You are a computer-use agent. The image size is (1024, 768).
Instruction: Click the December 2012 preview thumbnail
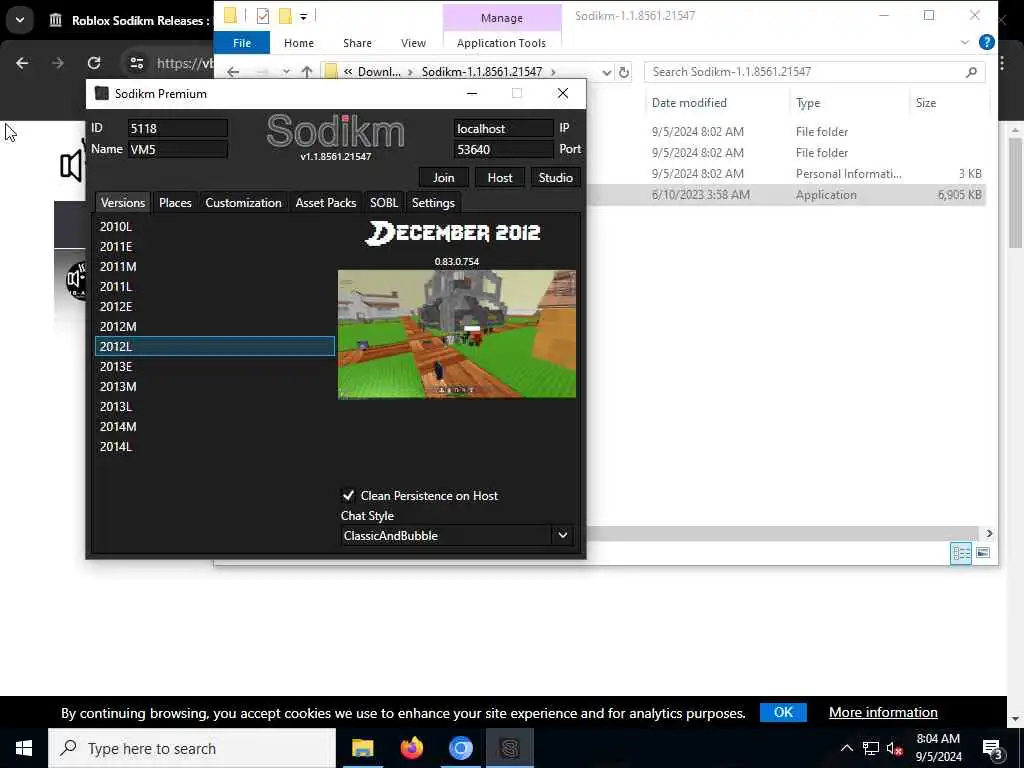tap(456, 334)
